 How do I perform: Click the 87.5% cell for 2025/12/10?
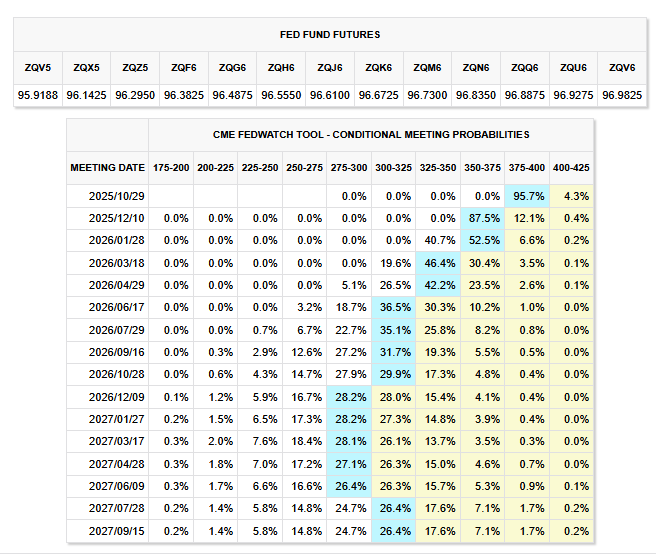[x=482, y=218]
